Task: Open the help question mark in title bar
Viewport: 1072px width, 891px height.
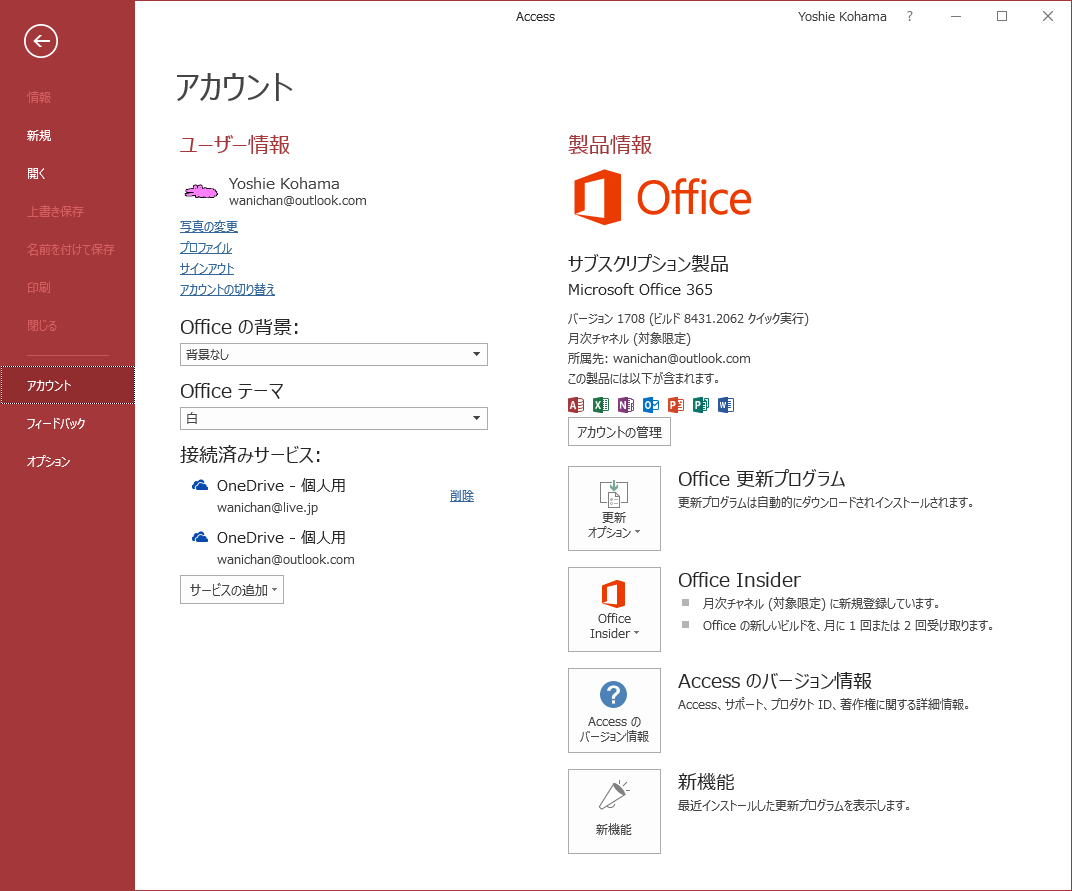Action: pos(909,16)
